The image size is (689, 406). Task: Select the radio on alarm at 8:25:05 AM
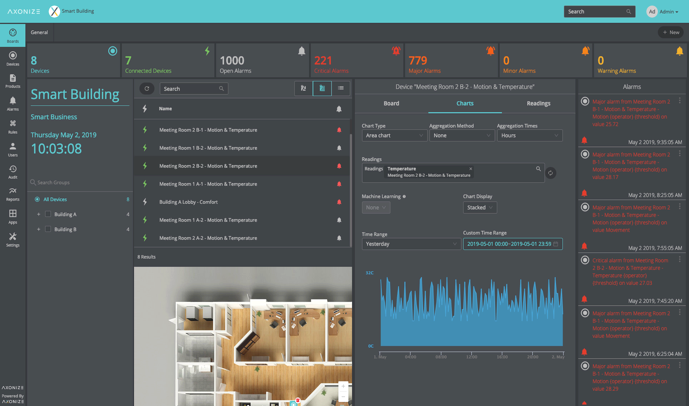(585, 154)
